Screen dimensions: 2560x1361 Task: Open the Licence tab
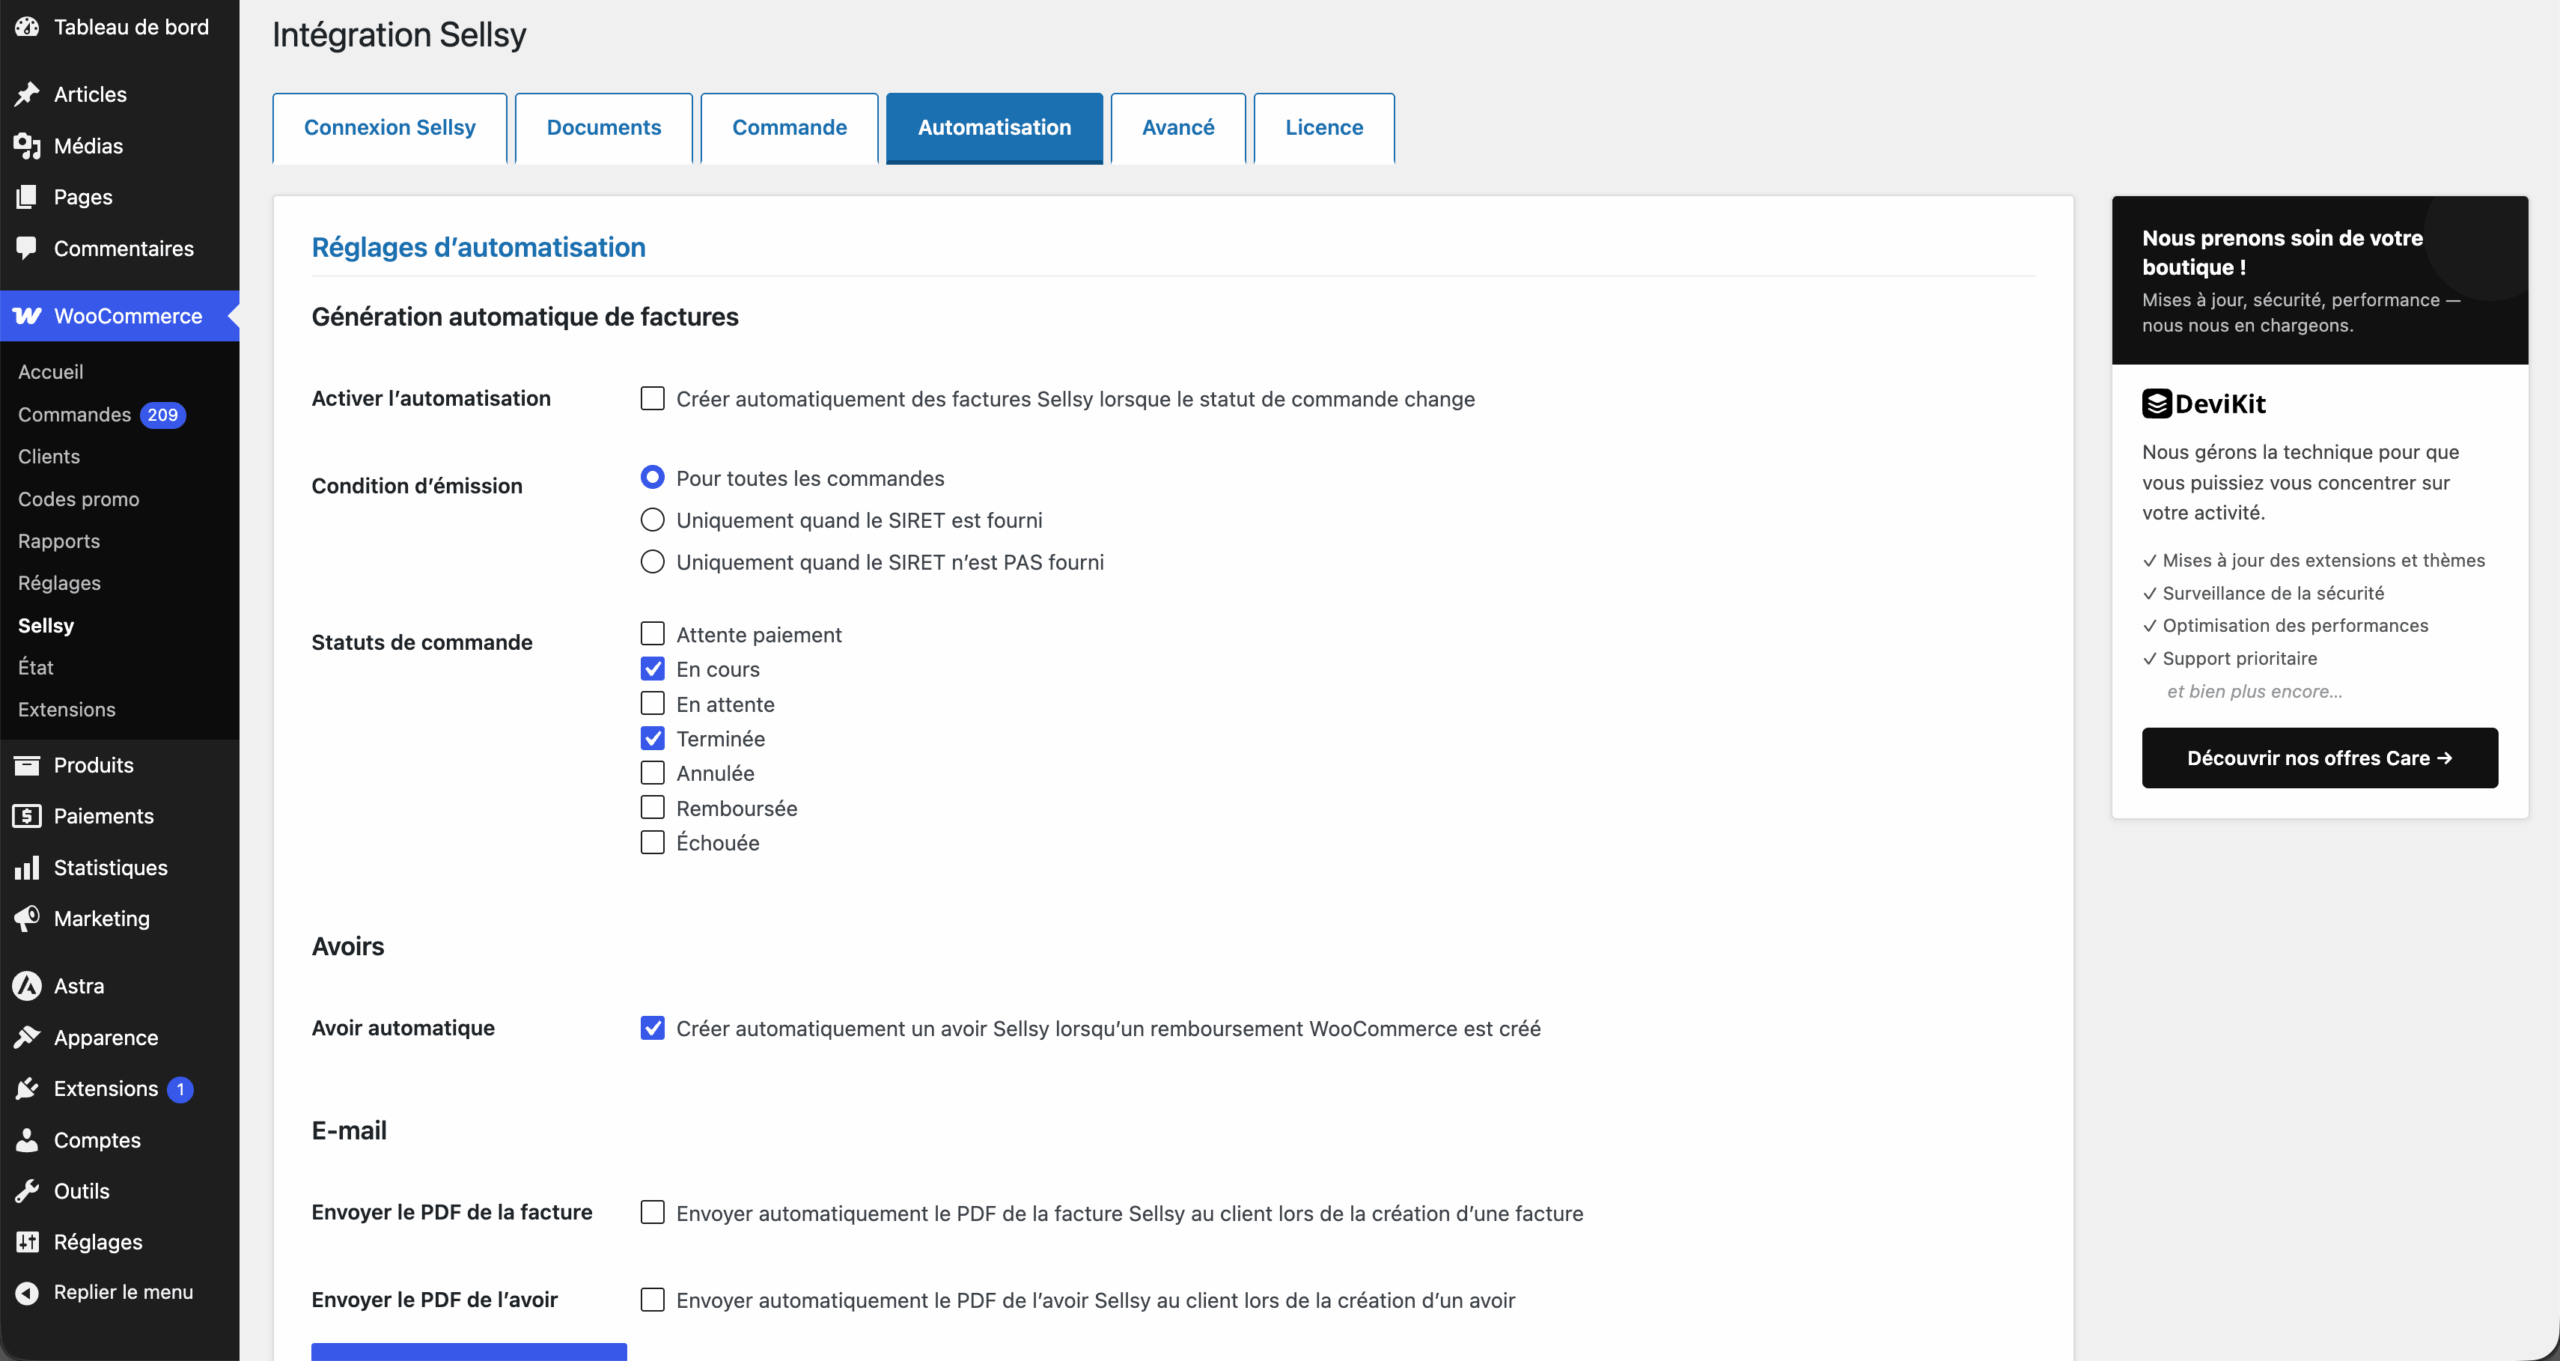point(1324,128)
